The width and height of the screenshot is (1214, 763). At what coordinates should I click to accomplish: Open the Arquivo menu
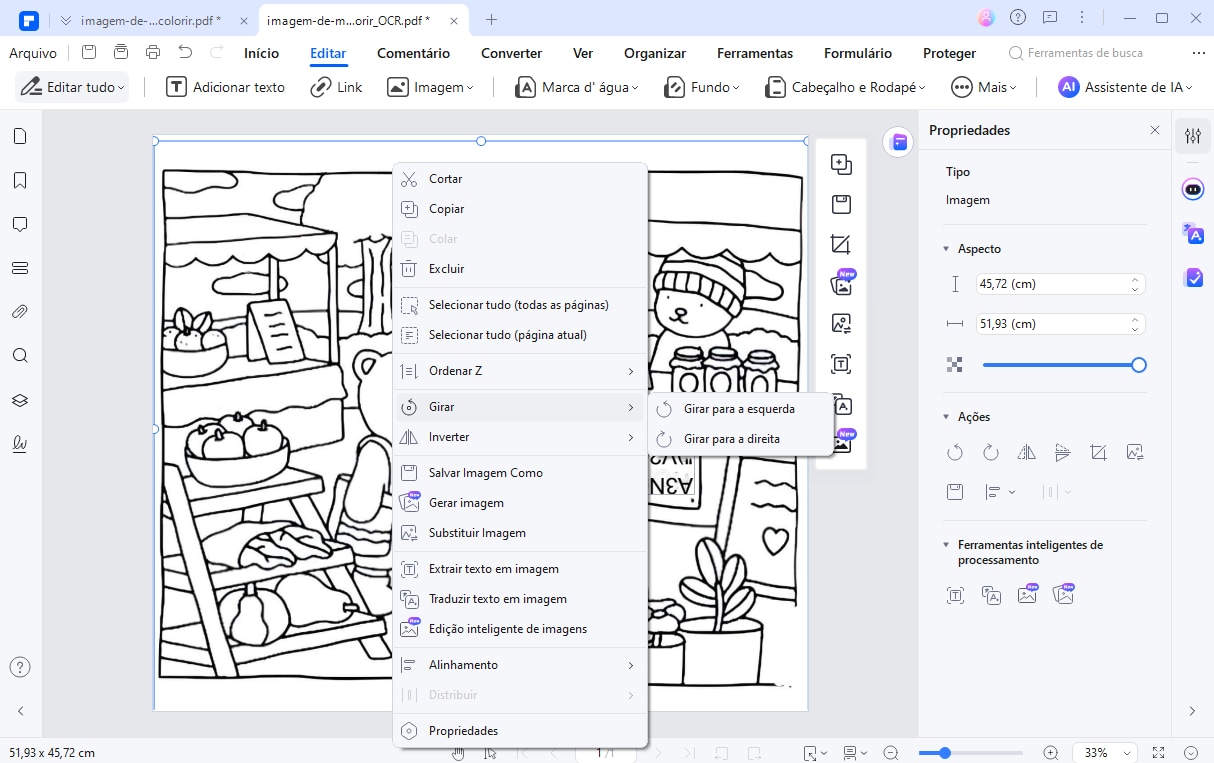(x=33, y=54)
